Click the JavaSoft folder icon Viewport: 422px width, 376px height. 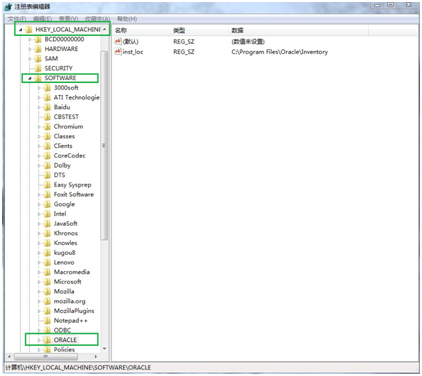click(x=47, y=223)
